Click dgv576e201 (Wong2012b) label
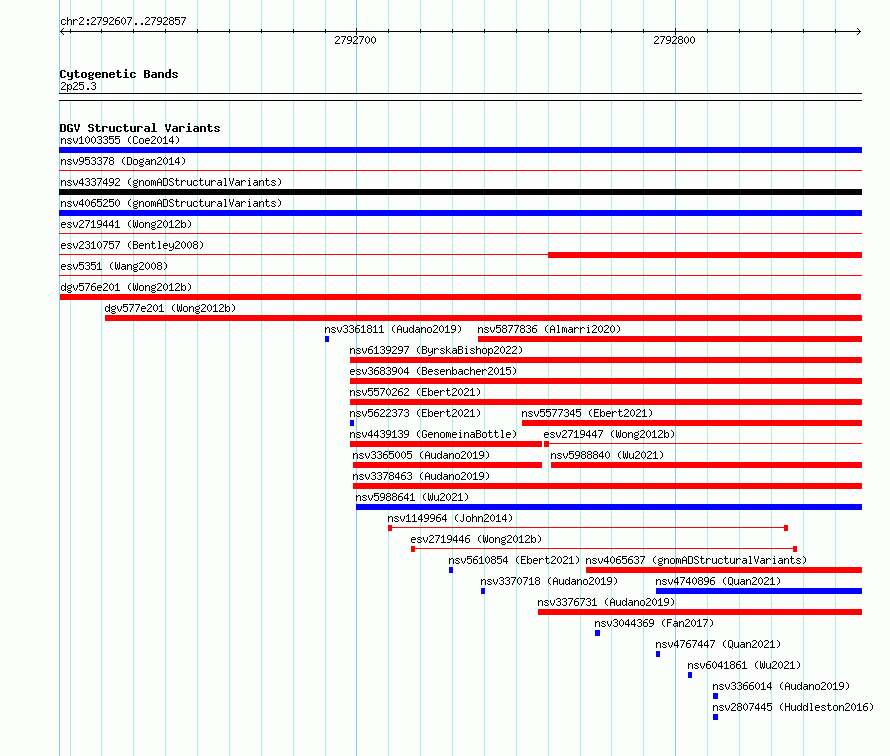The width and height of the screenshot is (890, 756). [x=126, y=287]
